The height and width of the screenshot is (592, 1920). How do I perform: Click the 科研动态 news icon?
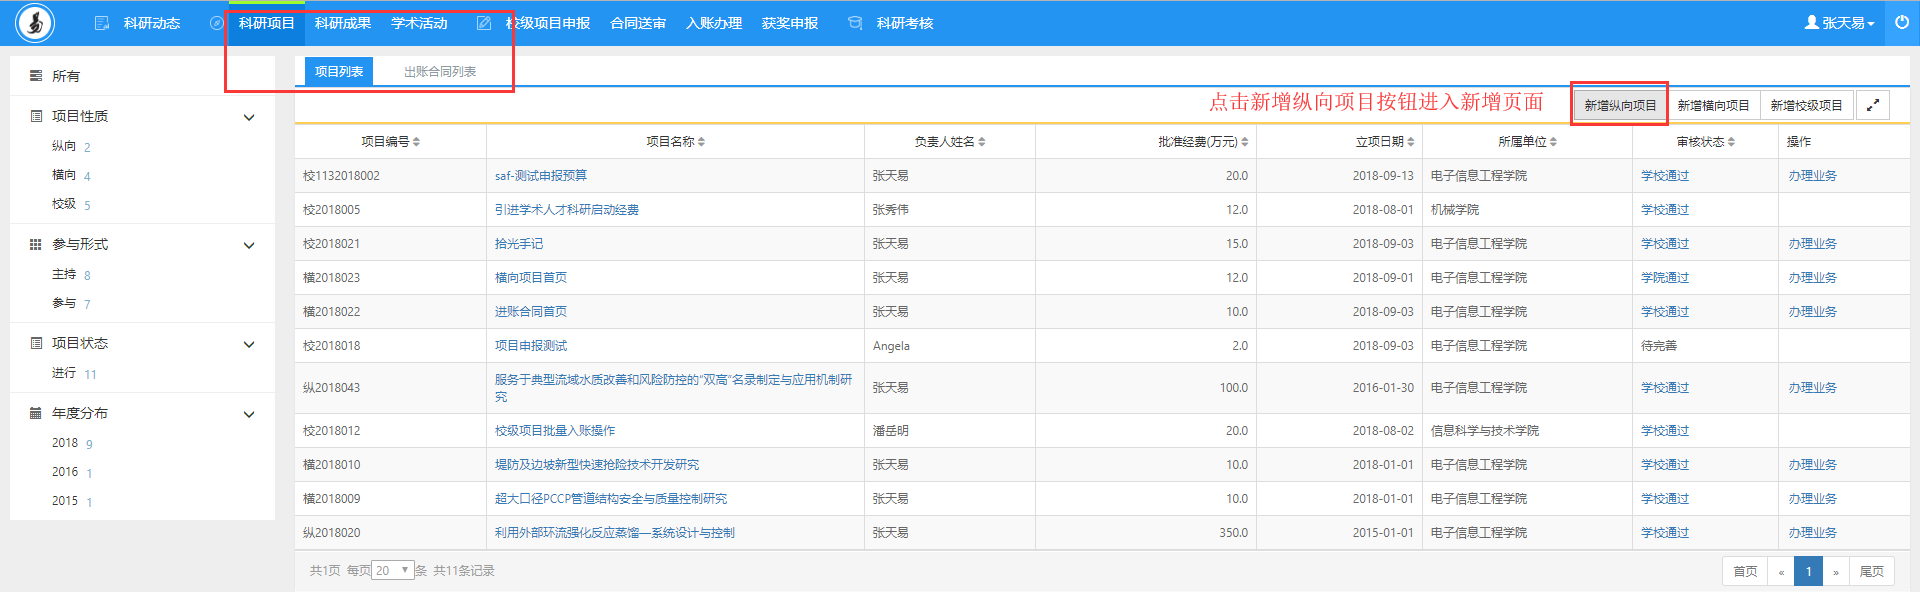click(x=101, y=23)
